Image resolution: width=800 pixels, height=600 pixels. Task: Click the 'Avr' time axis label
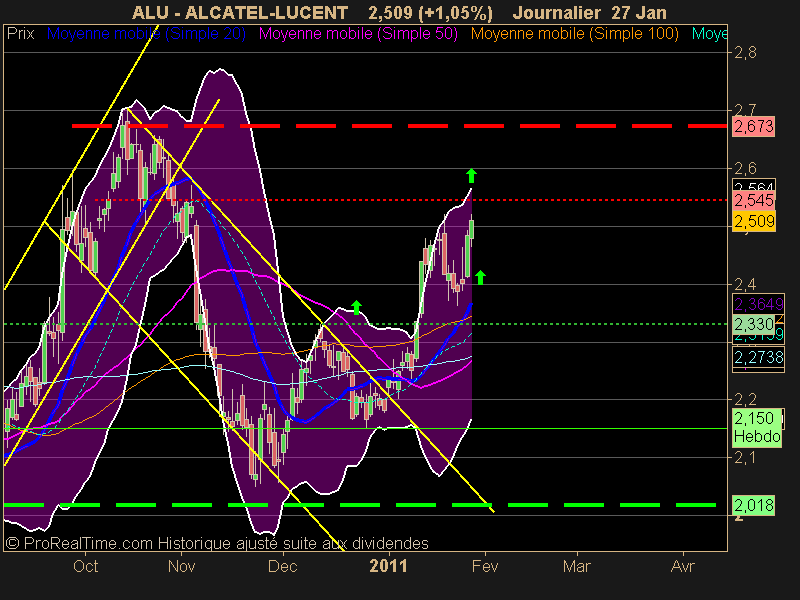coord(683,566)
